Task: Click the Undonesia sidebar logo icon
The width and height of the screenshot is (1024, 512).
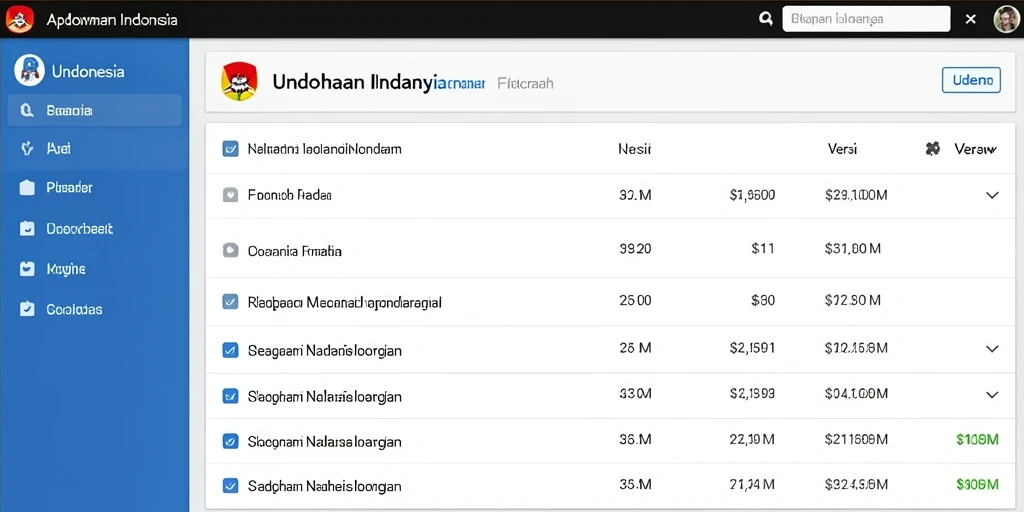Action: click(29, 71)
